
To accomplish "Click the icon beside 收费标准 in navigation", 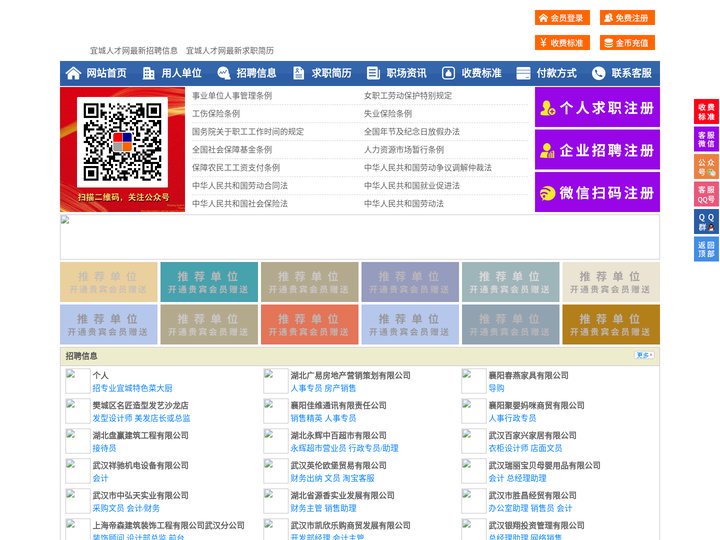I will pyautogui.click(x=448, y=73).
